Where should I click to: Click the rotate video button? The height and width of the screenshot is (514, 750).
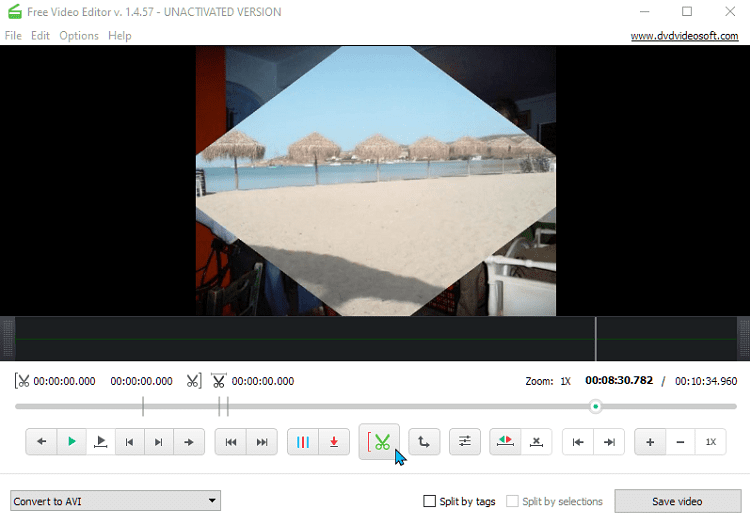[424, 442]
